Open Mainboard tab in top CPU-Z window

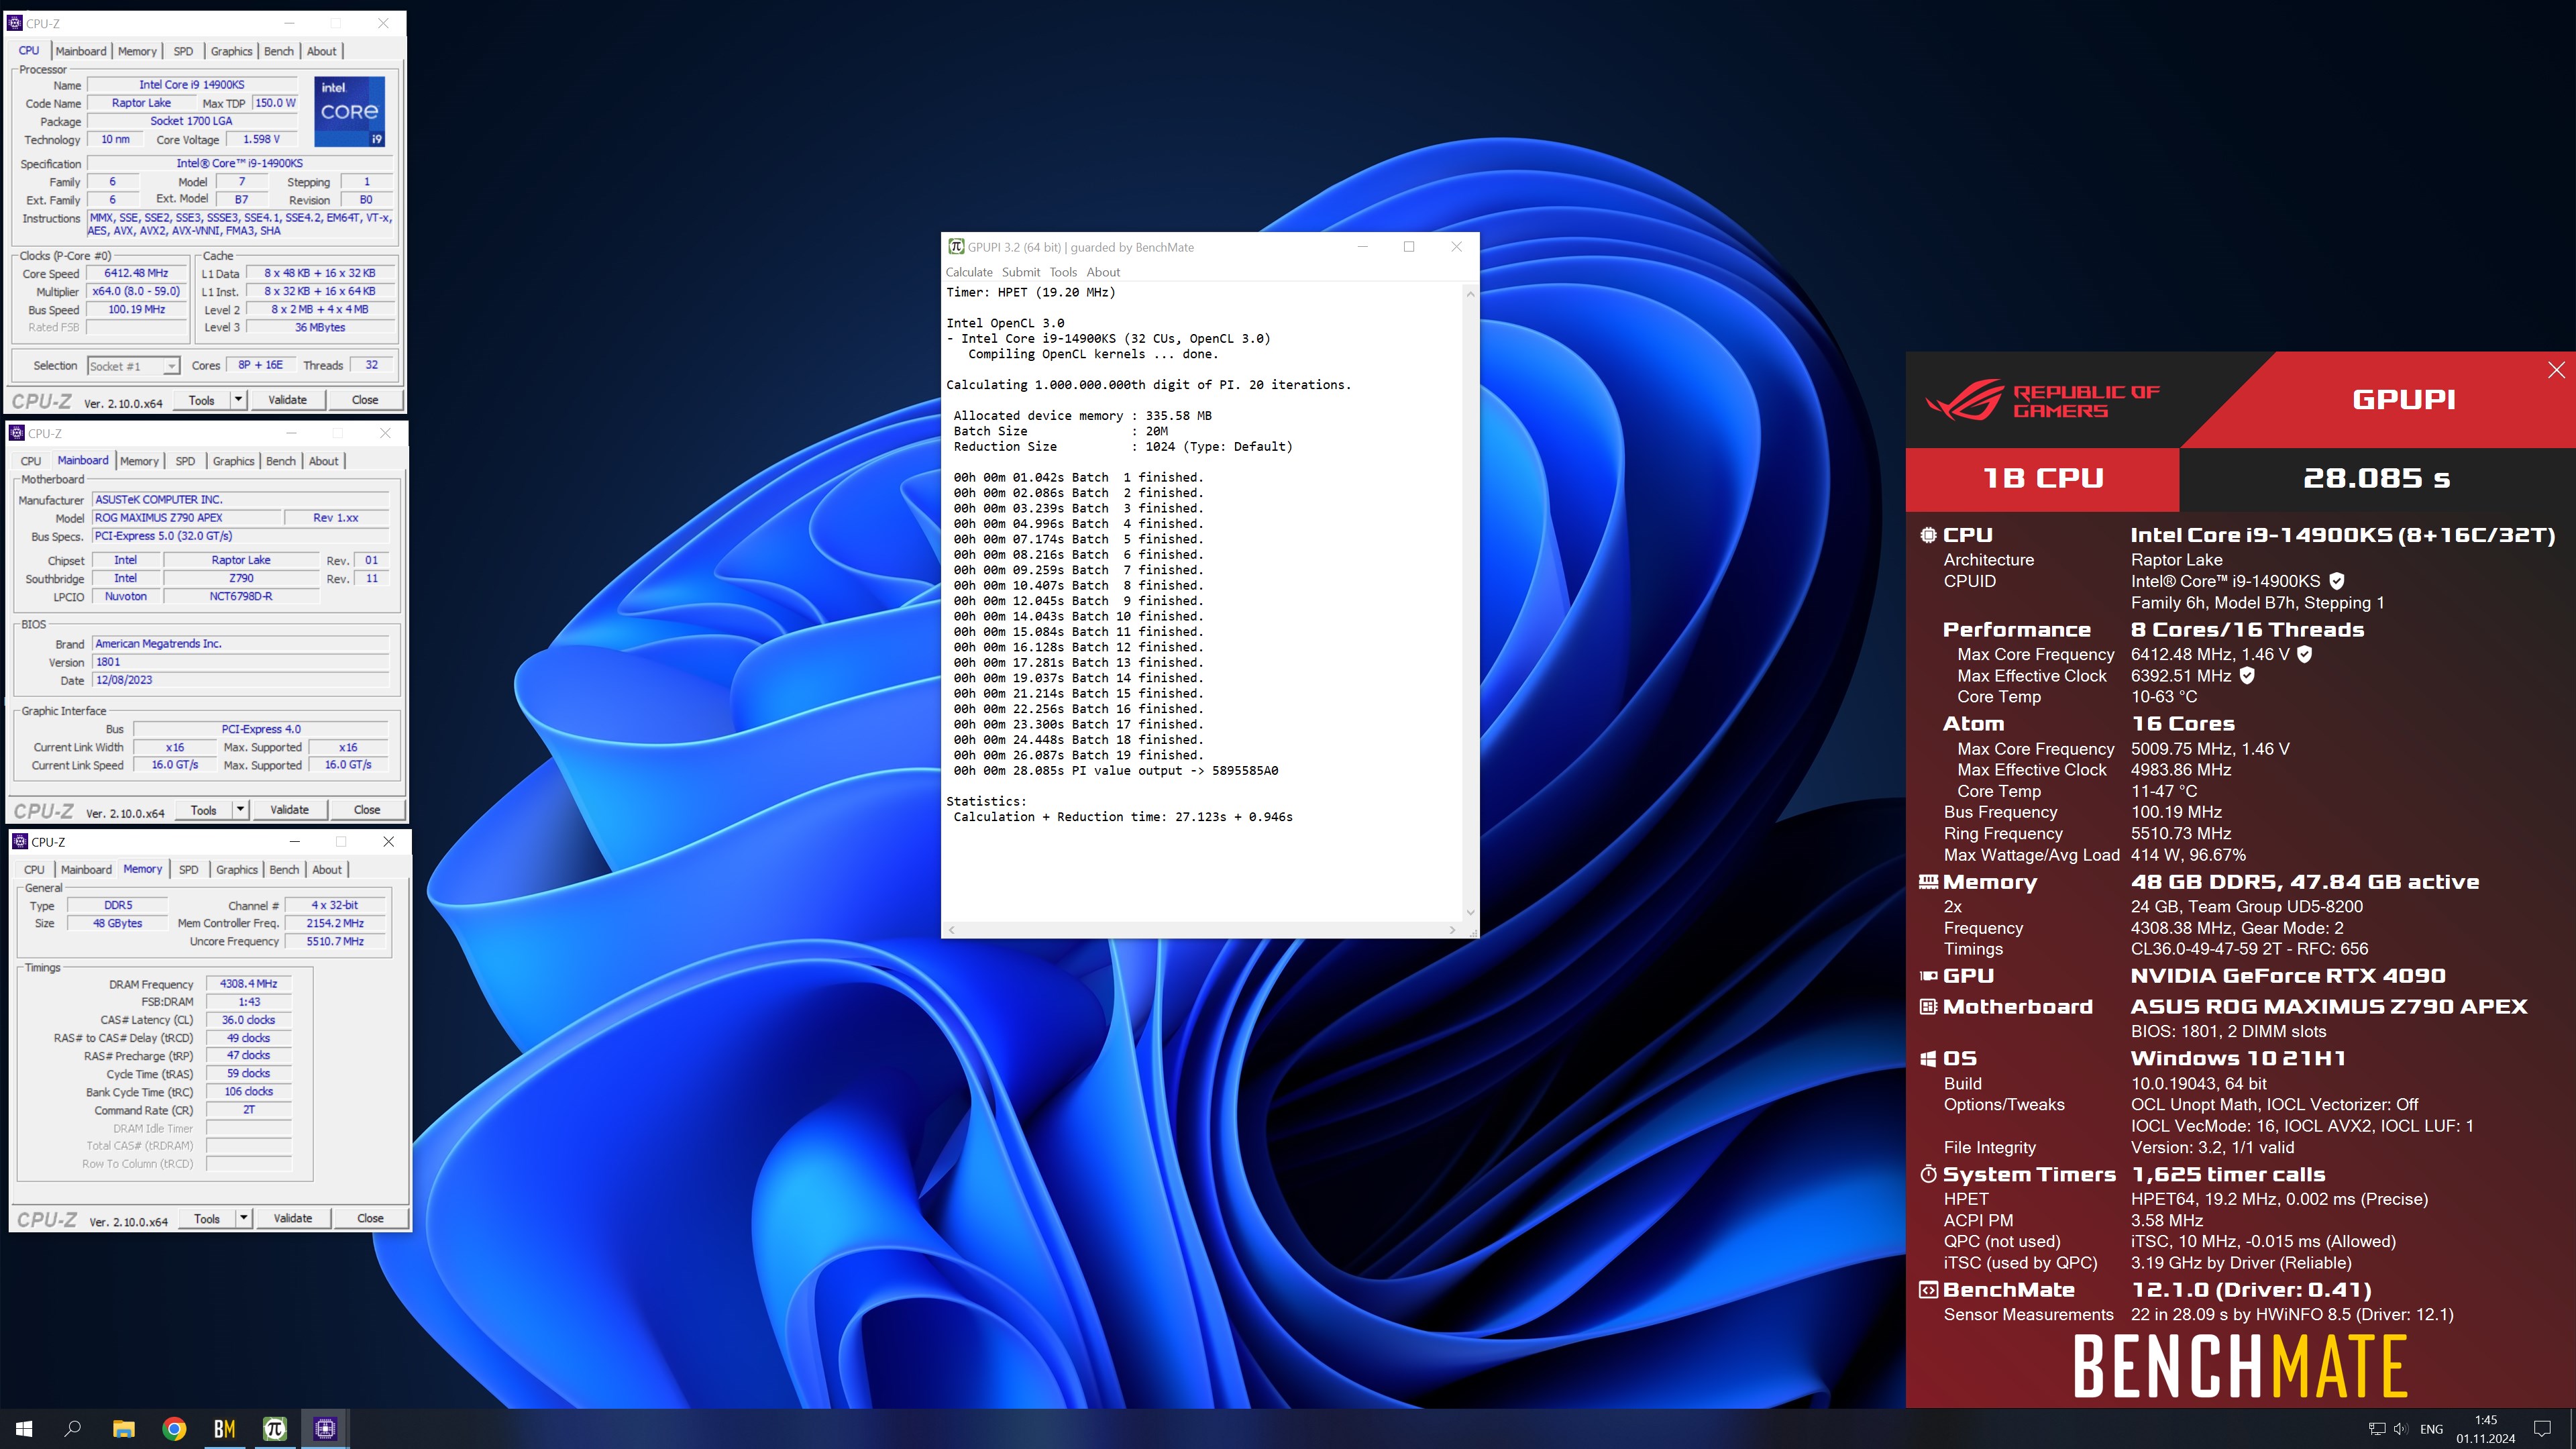81,51
